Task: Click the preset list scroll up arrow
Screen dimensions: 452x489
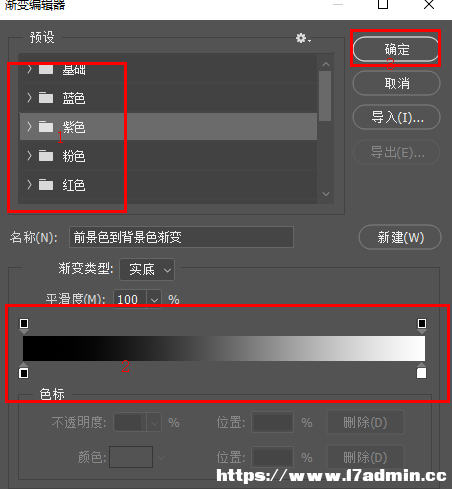Action: [x=326, y=64]
